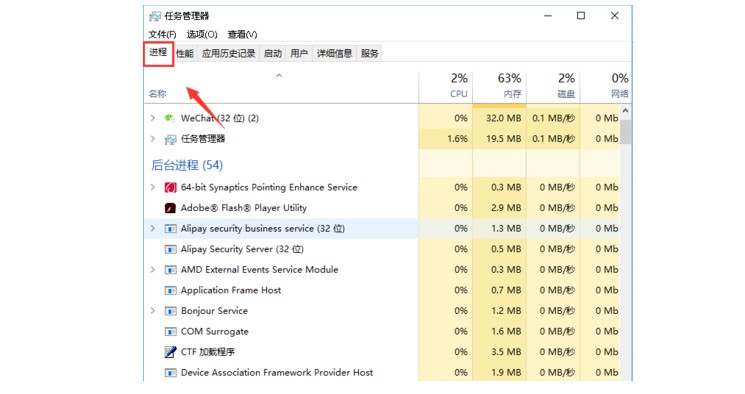The image size is (745, 394).
Task: Click the process list scrollbar thumb
Action: click(x=625, y=132)
